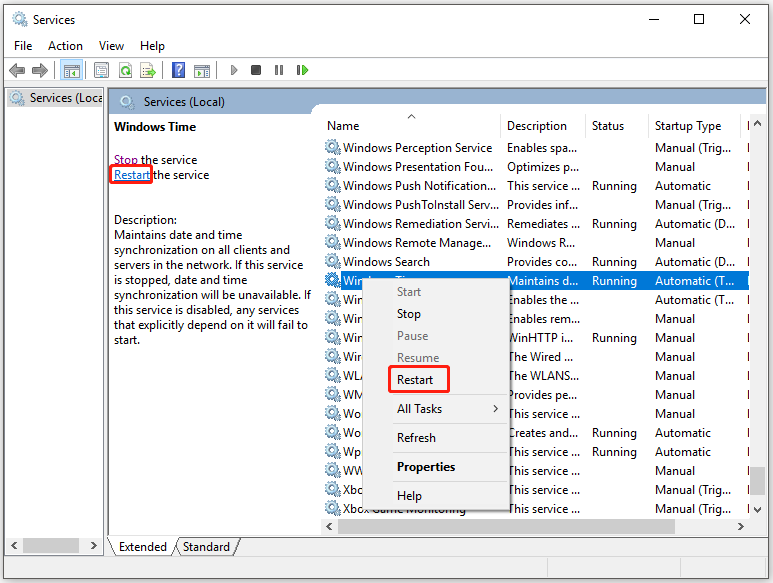
Task: Click 'WinHTTP i...' description cell
Action: point(541,338)
